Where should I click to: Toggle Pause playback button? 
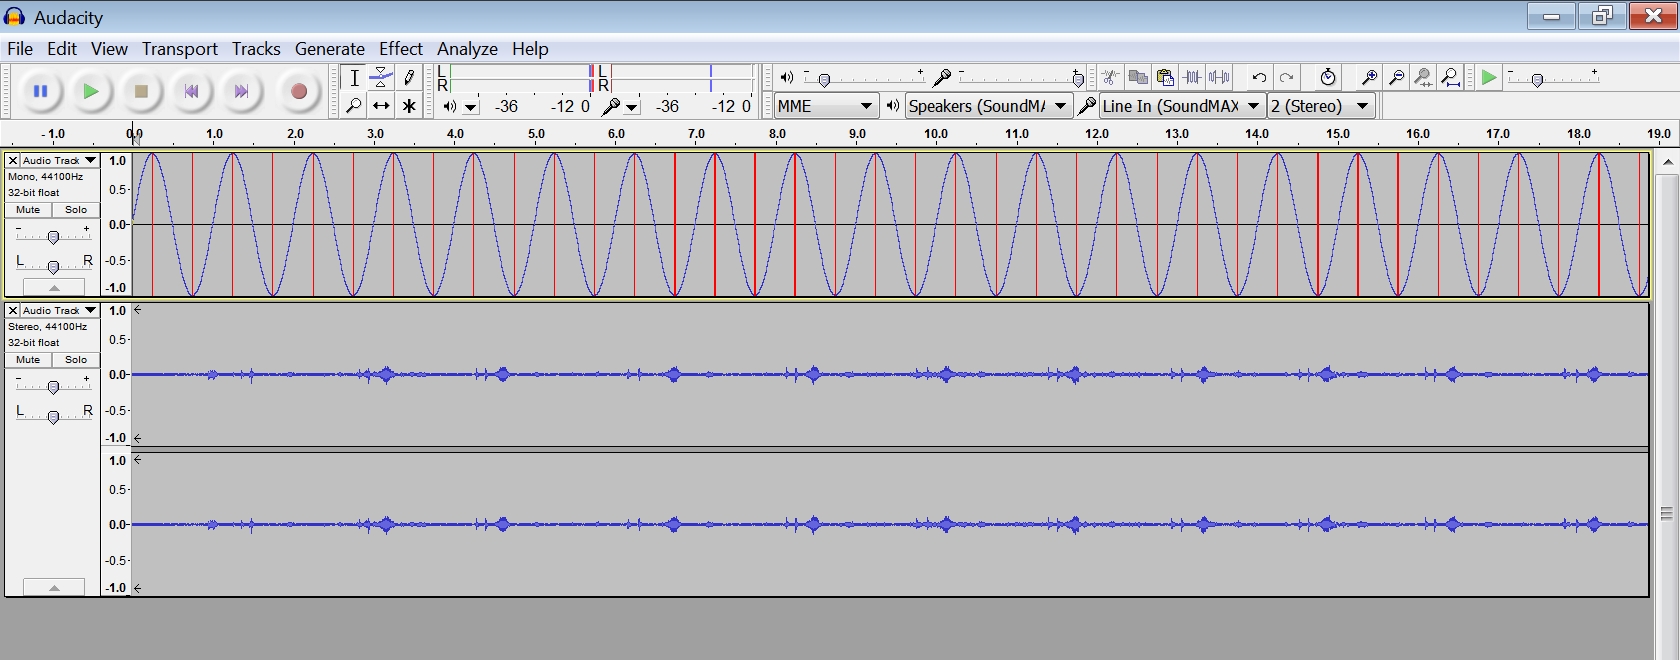(41, 92)
